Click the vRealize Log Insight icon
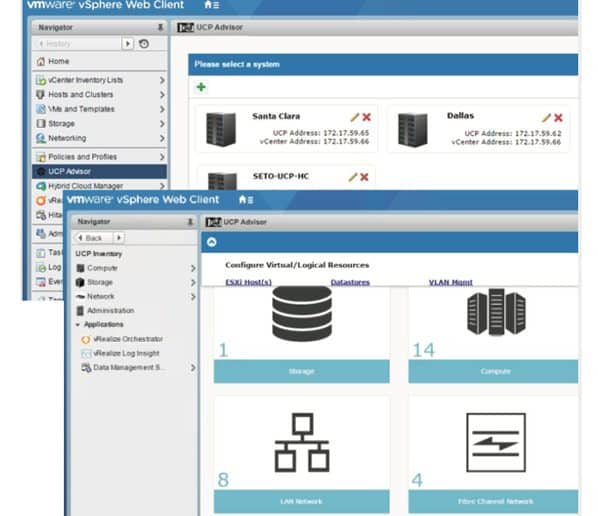Image resolution: width=598 pixels, height=516 pixels. coord(86,354)
